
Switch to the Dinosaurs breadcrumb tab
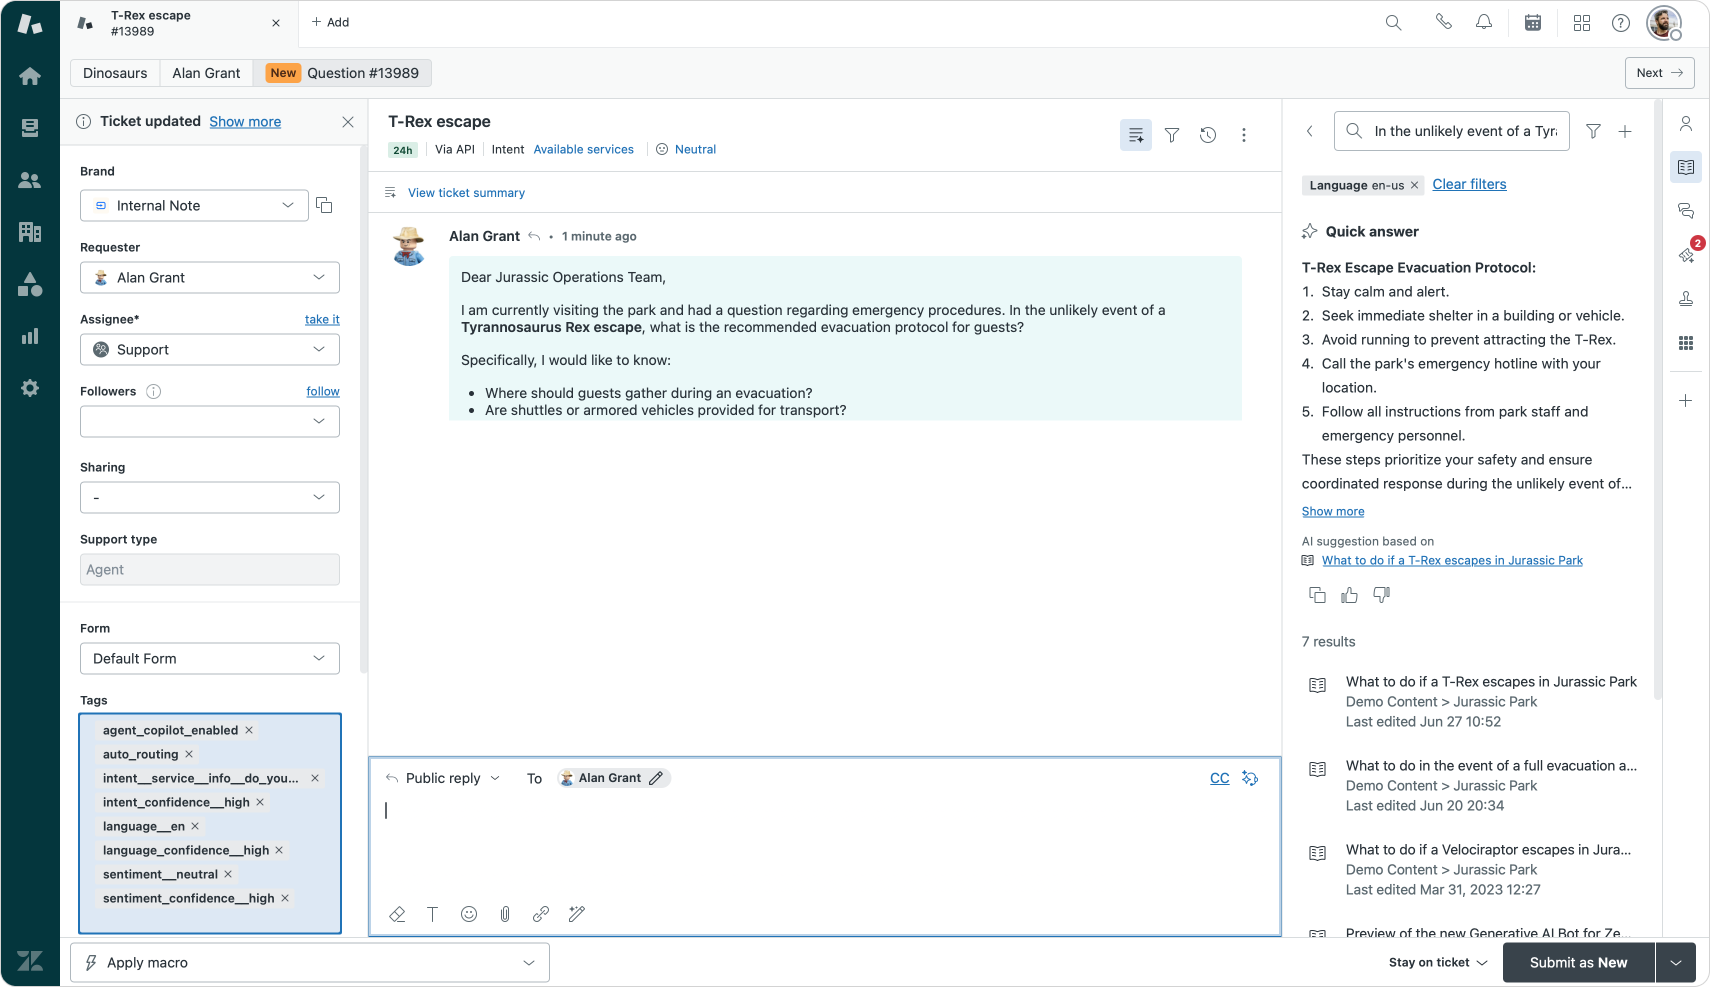(115, 73)
